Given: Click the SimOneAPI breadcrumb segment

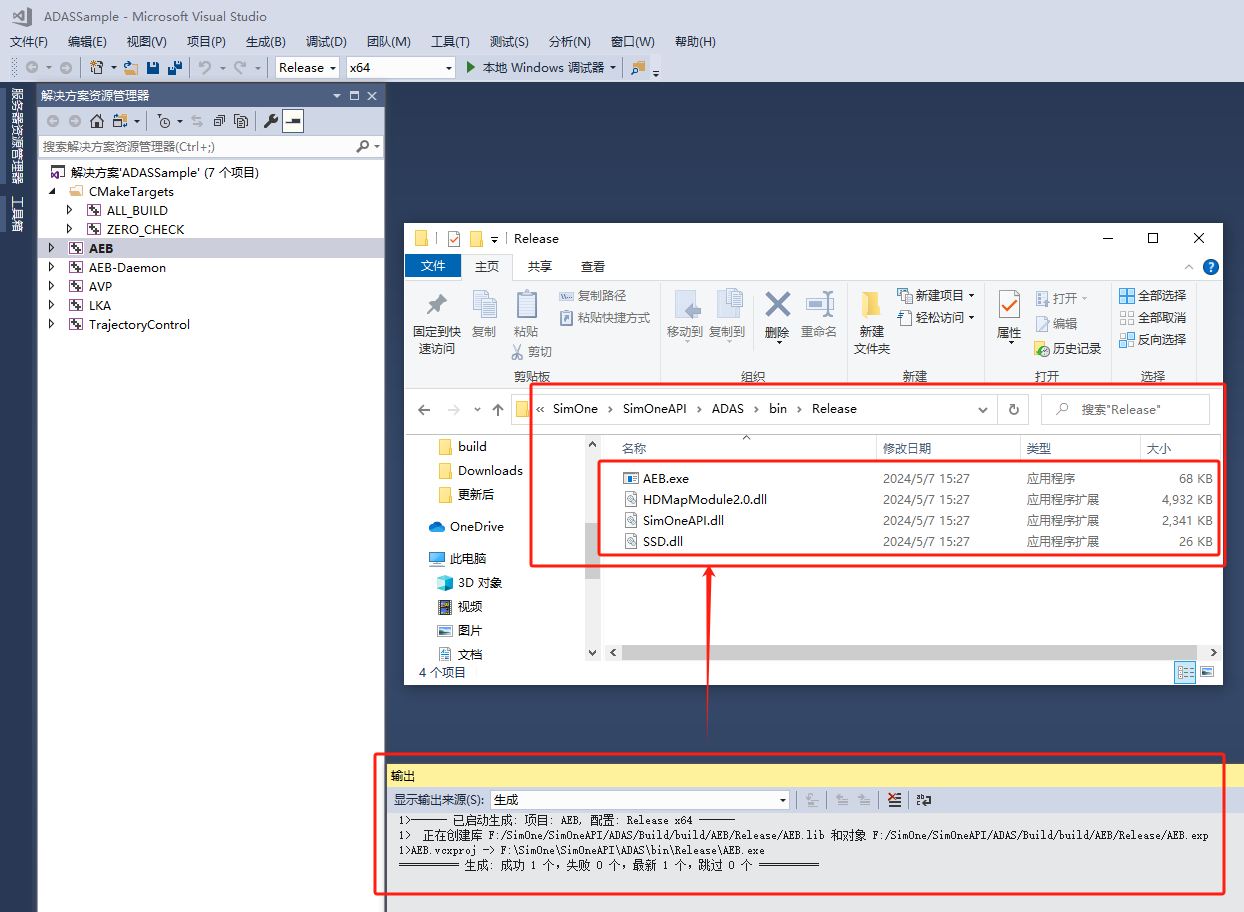Looking at the screenshot, I should (x=654, y=409).
